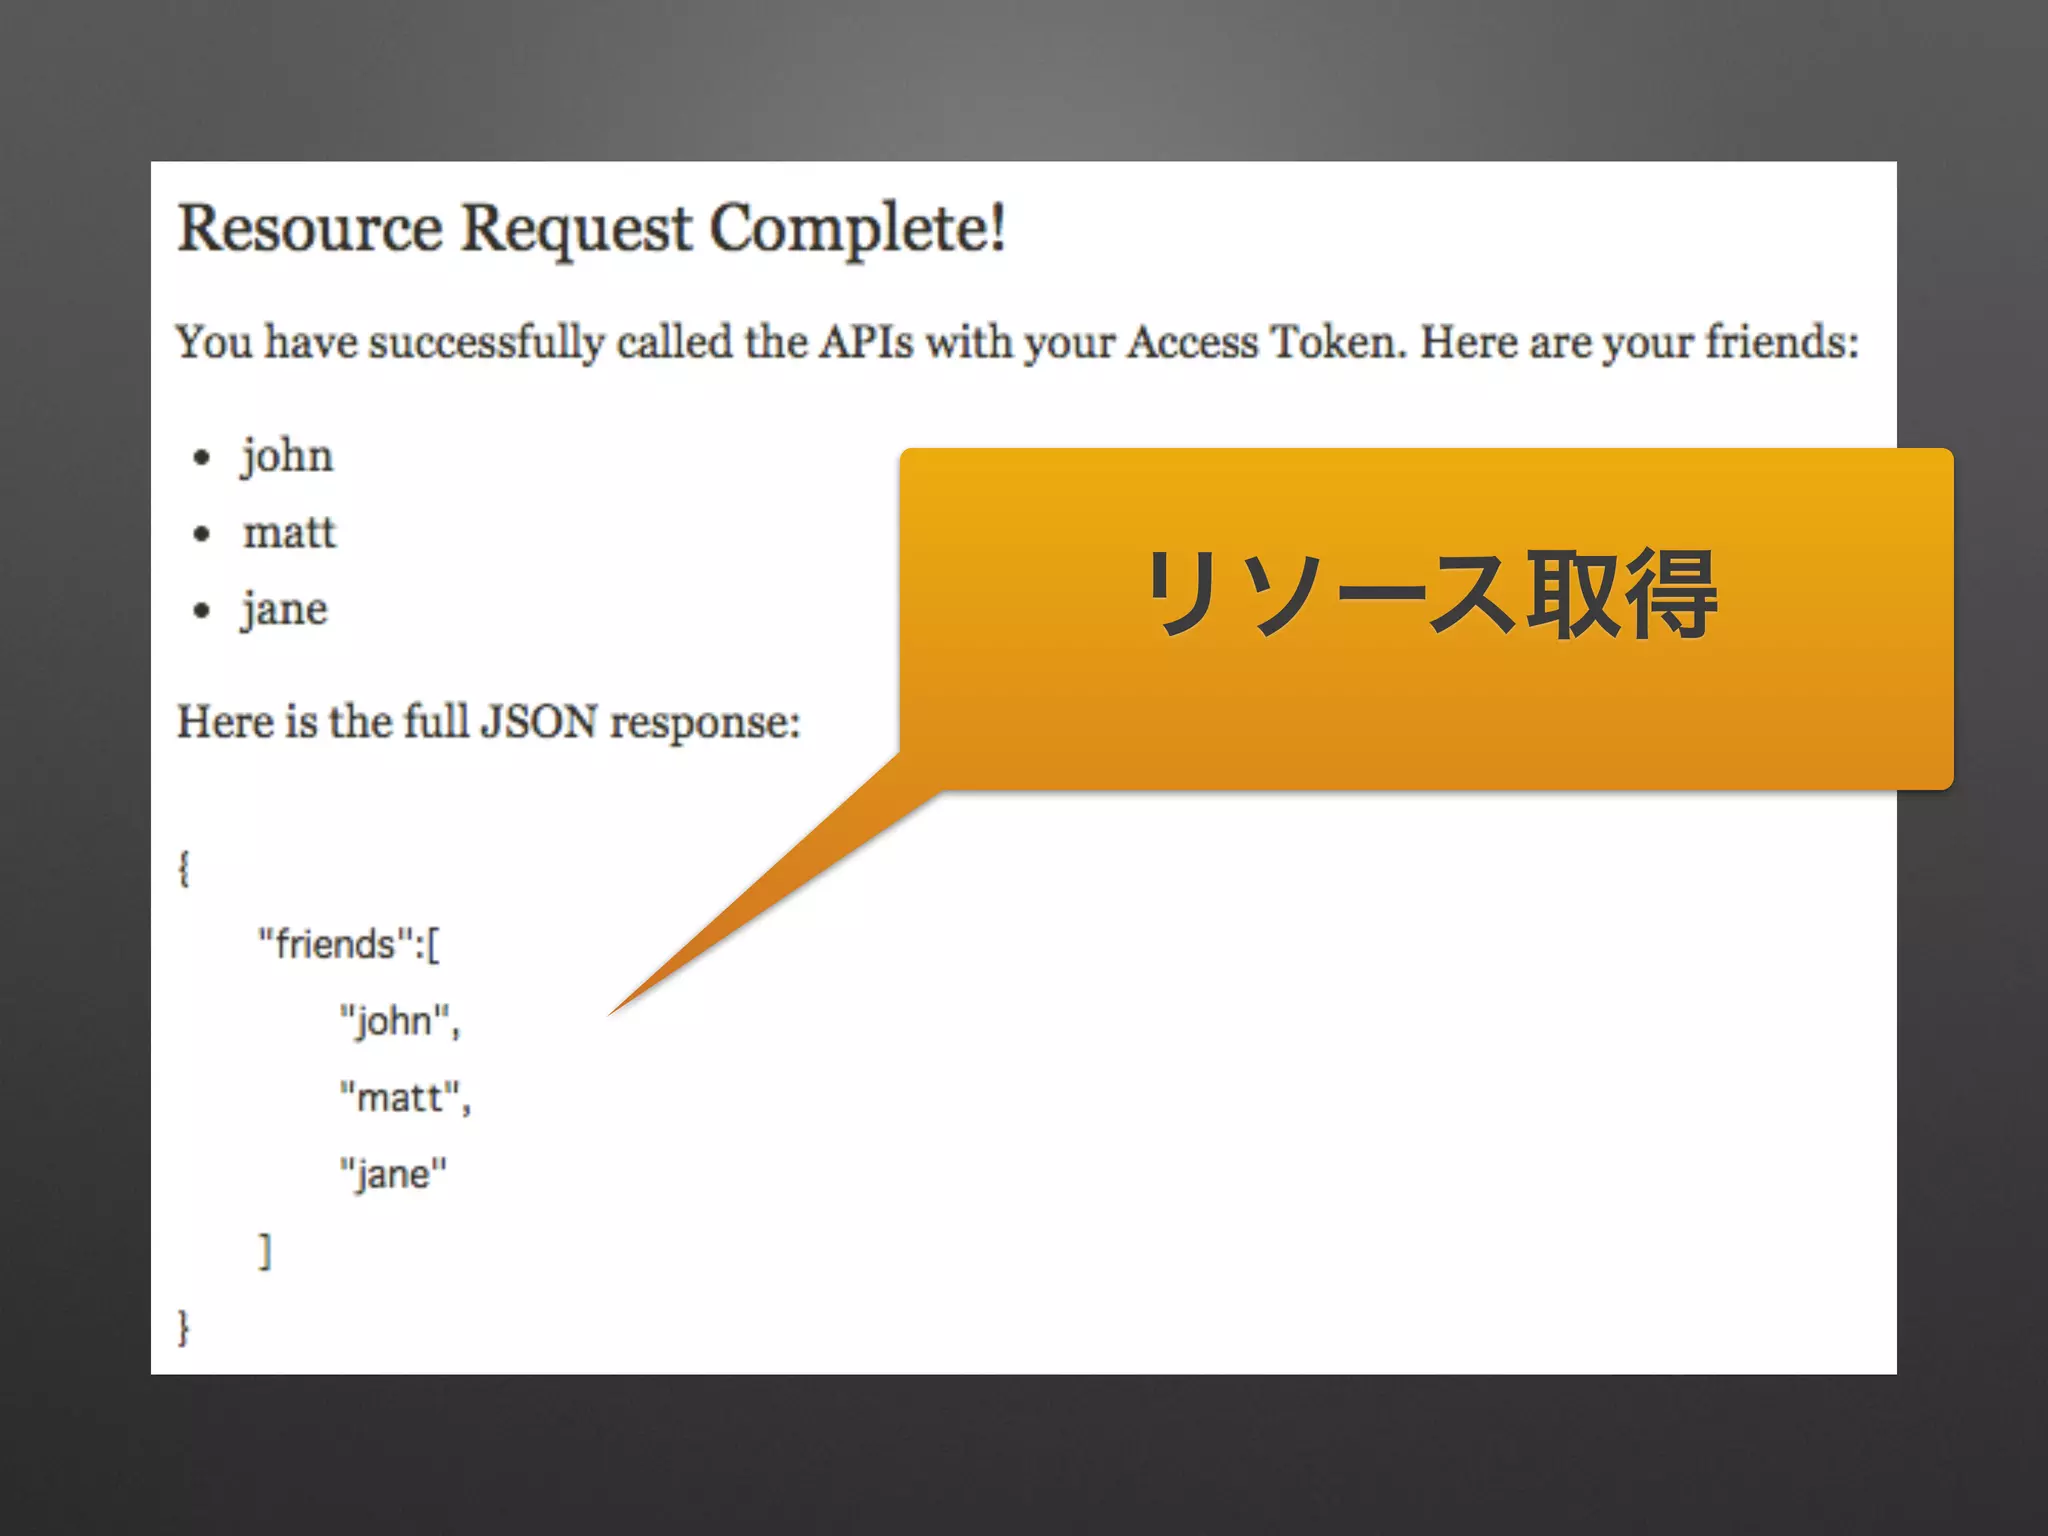Select 'john' in the bulleted friends list
This screenshot has height=1536, width=2048.
click(288, 457)
